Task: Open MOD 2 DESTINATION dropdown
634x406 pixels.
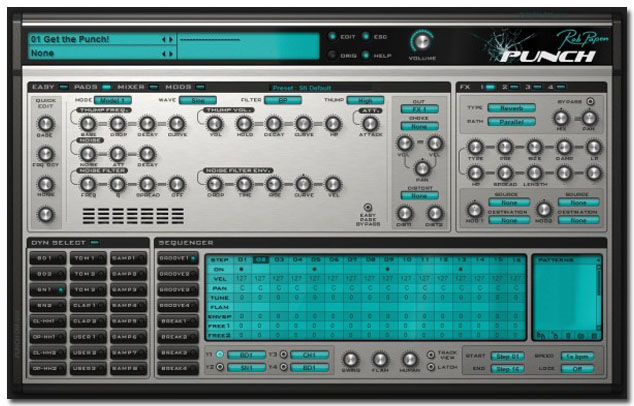Action: (579, 220)
